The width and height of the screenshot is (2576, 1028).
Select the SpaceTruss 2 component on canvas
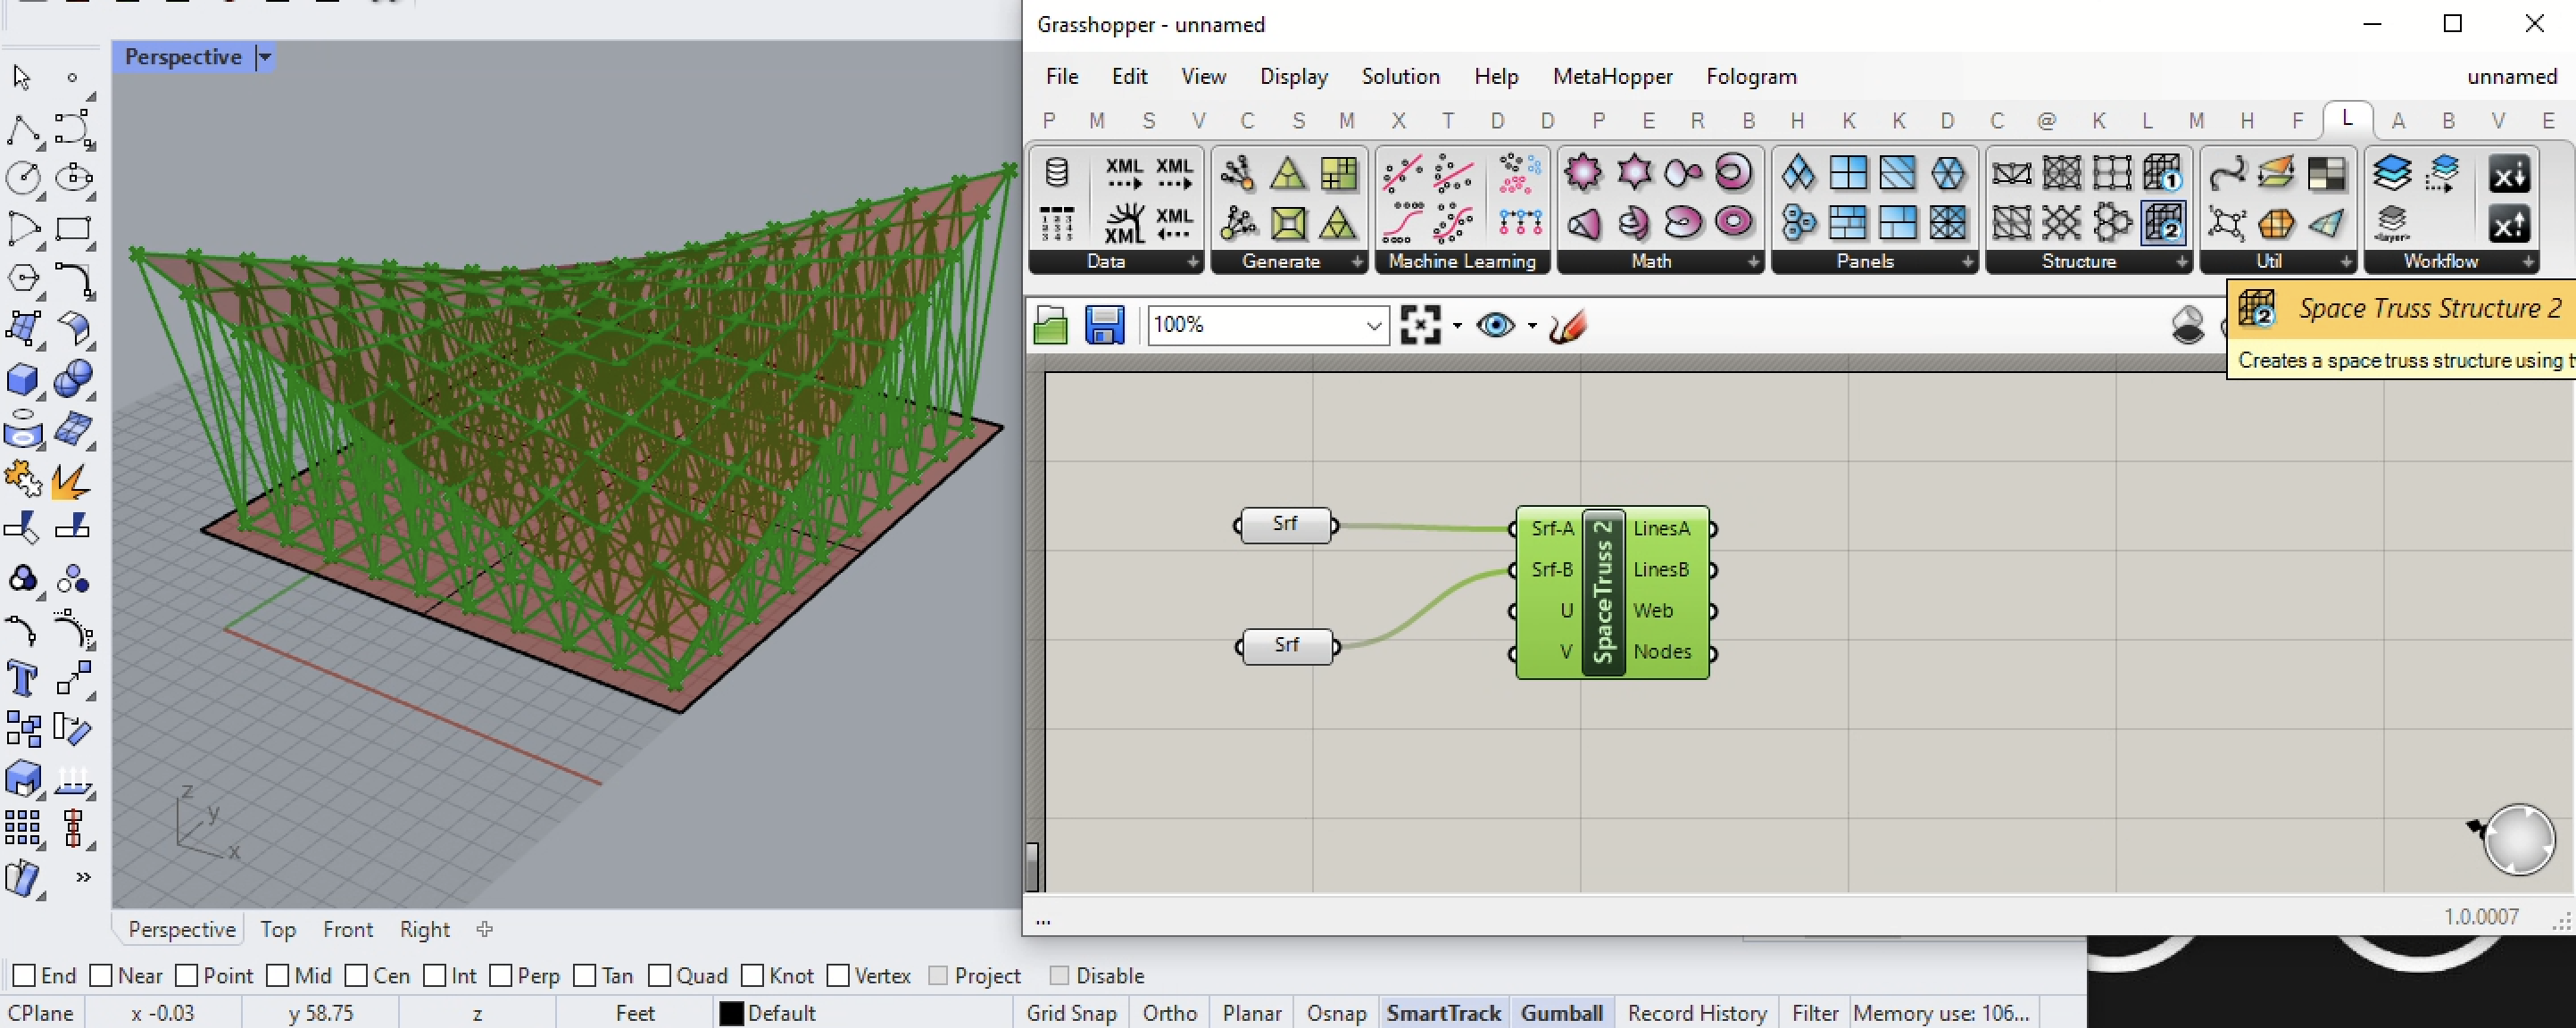[x=1603, y=592]
